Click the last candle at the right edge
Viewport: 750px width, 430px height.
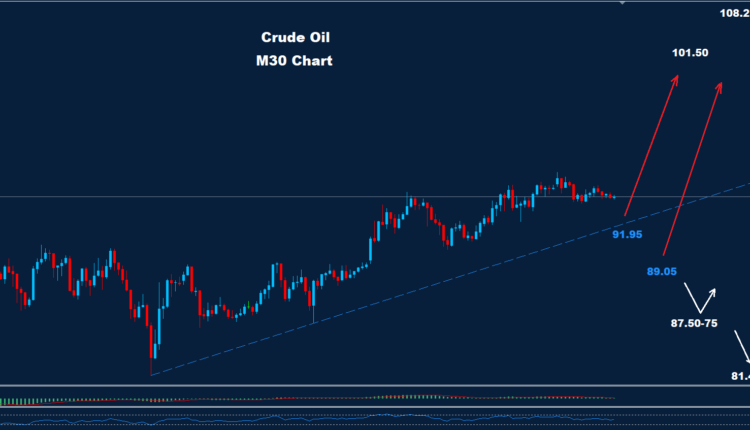[x=613, y=196]
